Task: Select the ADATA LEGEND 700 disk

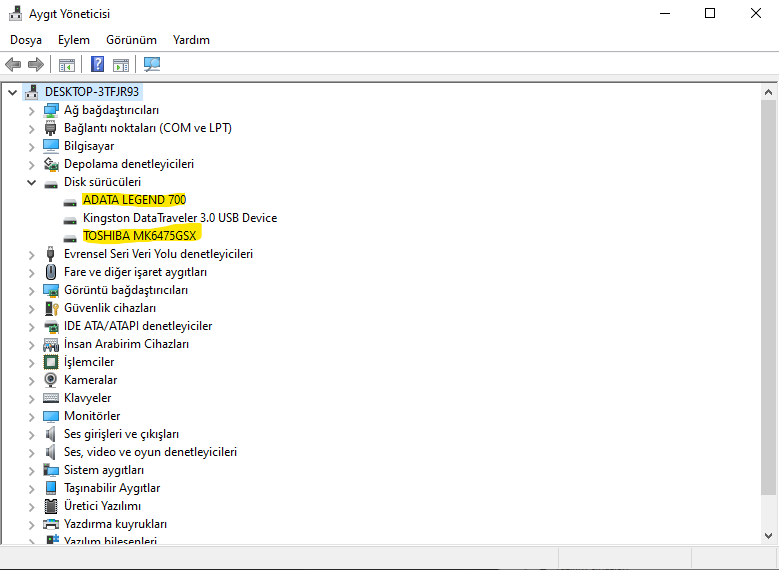Action: click(x=134, y=200)
